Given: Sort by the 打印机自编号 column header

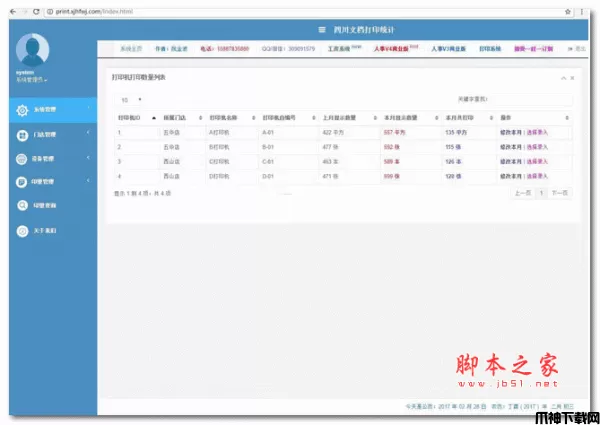Looking at the screenshot, I should click(289, 118).
